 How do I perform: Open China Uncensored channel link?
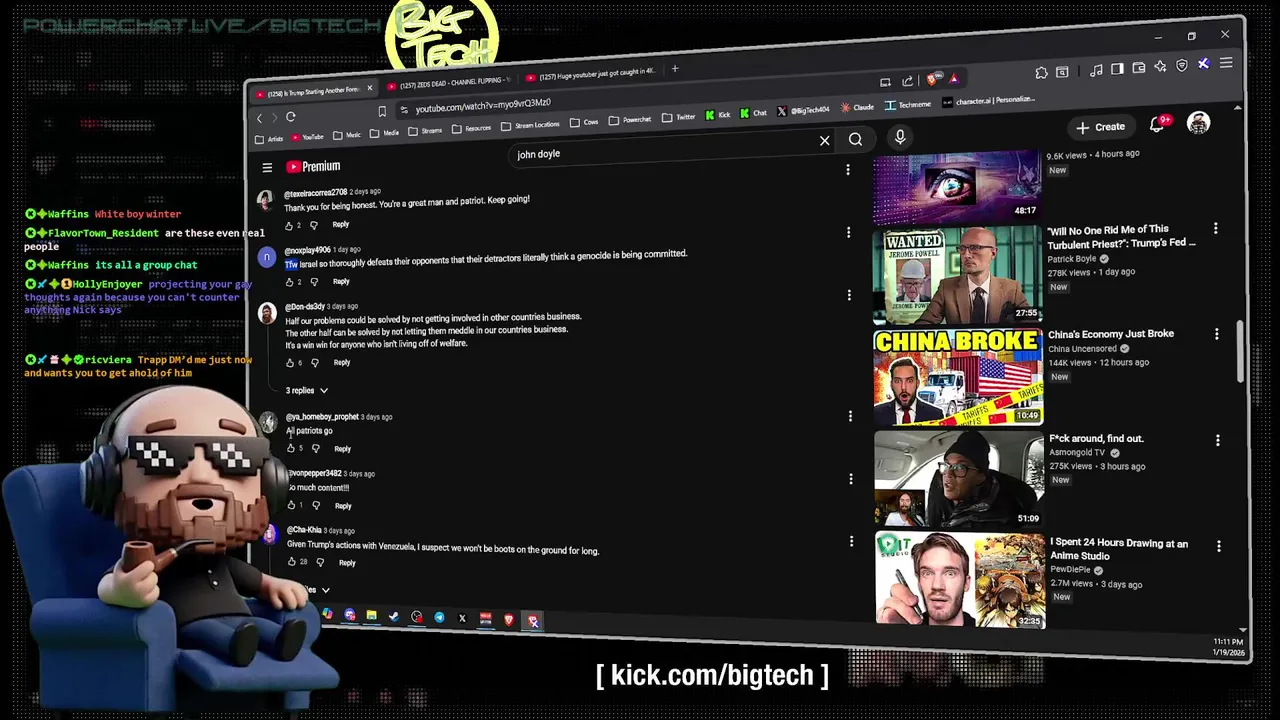click(x=1082, y=349)
